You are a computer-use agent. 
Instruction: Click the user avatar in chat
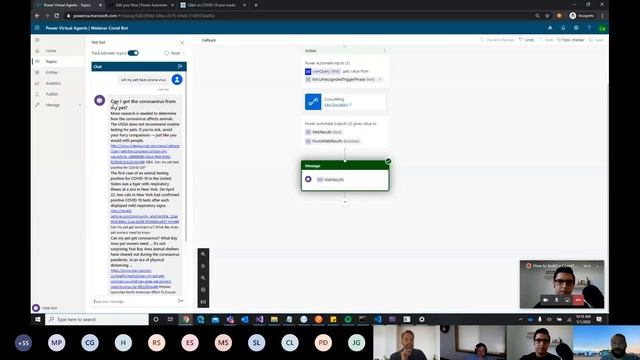point(177,80)
